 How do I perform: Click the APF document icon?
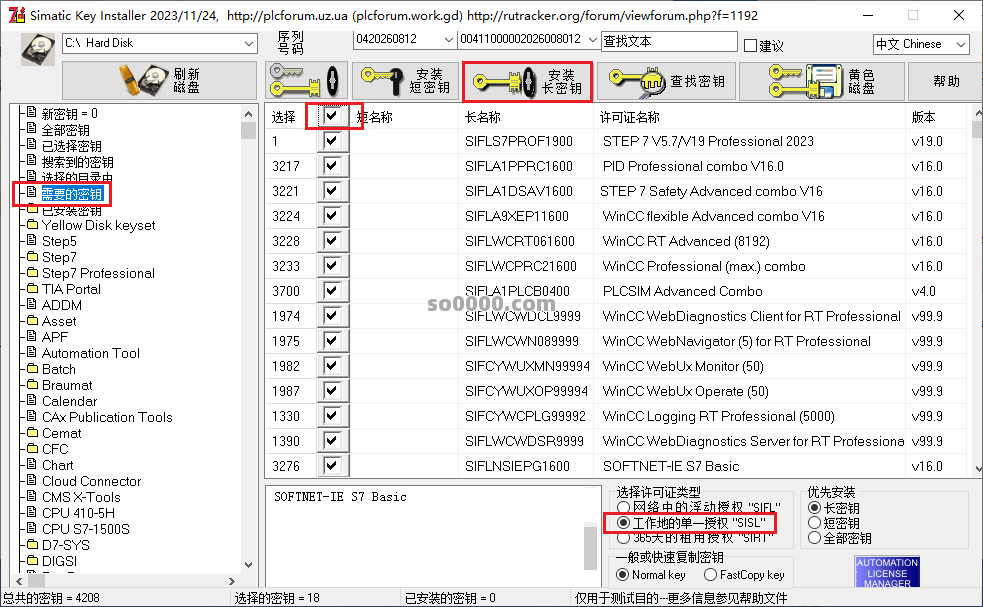[32, 337]
